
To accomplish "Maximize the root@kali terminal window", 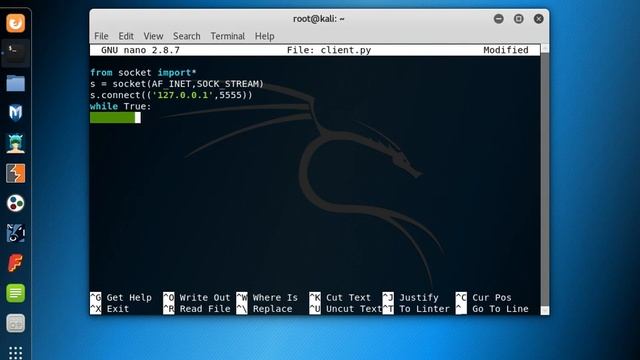I will [518, 19].
